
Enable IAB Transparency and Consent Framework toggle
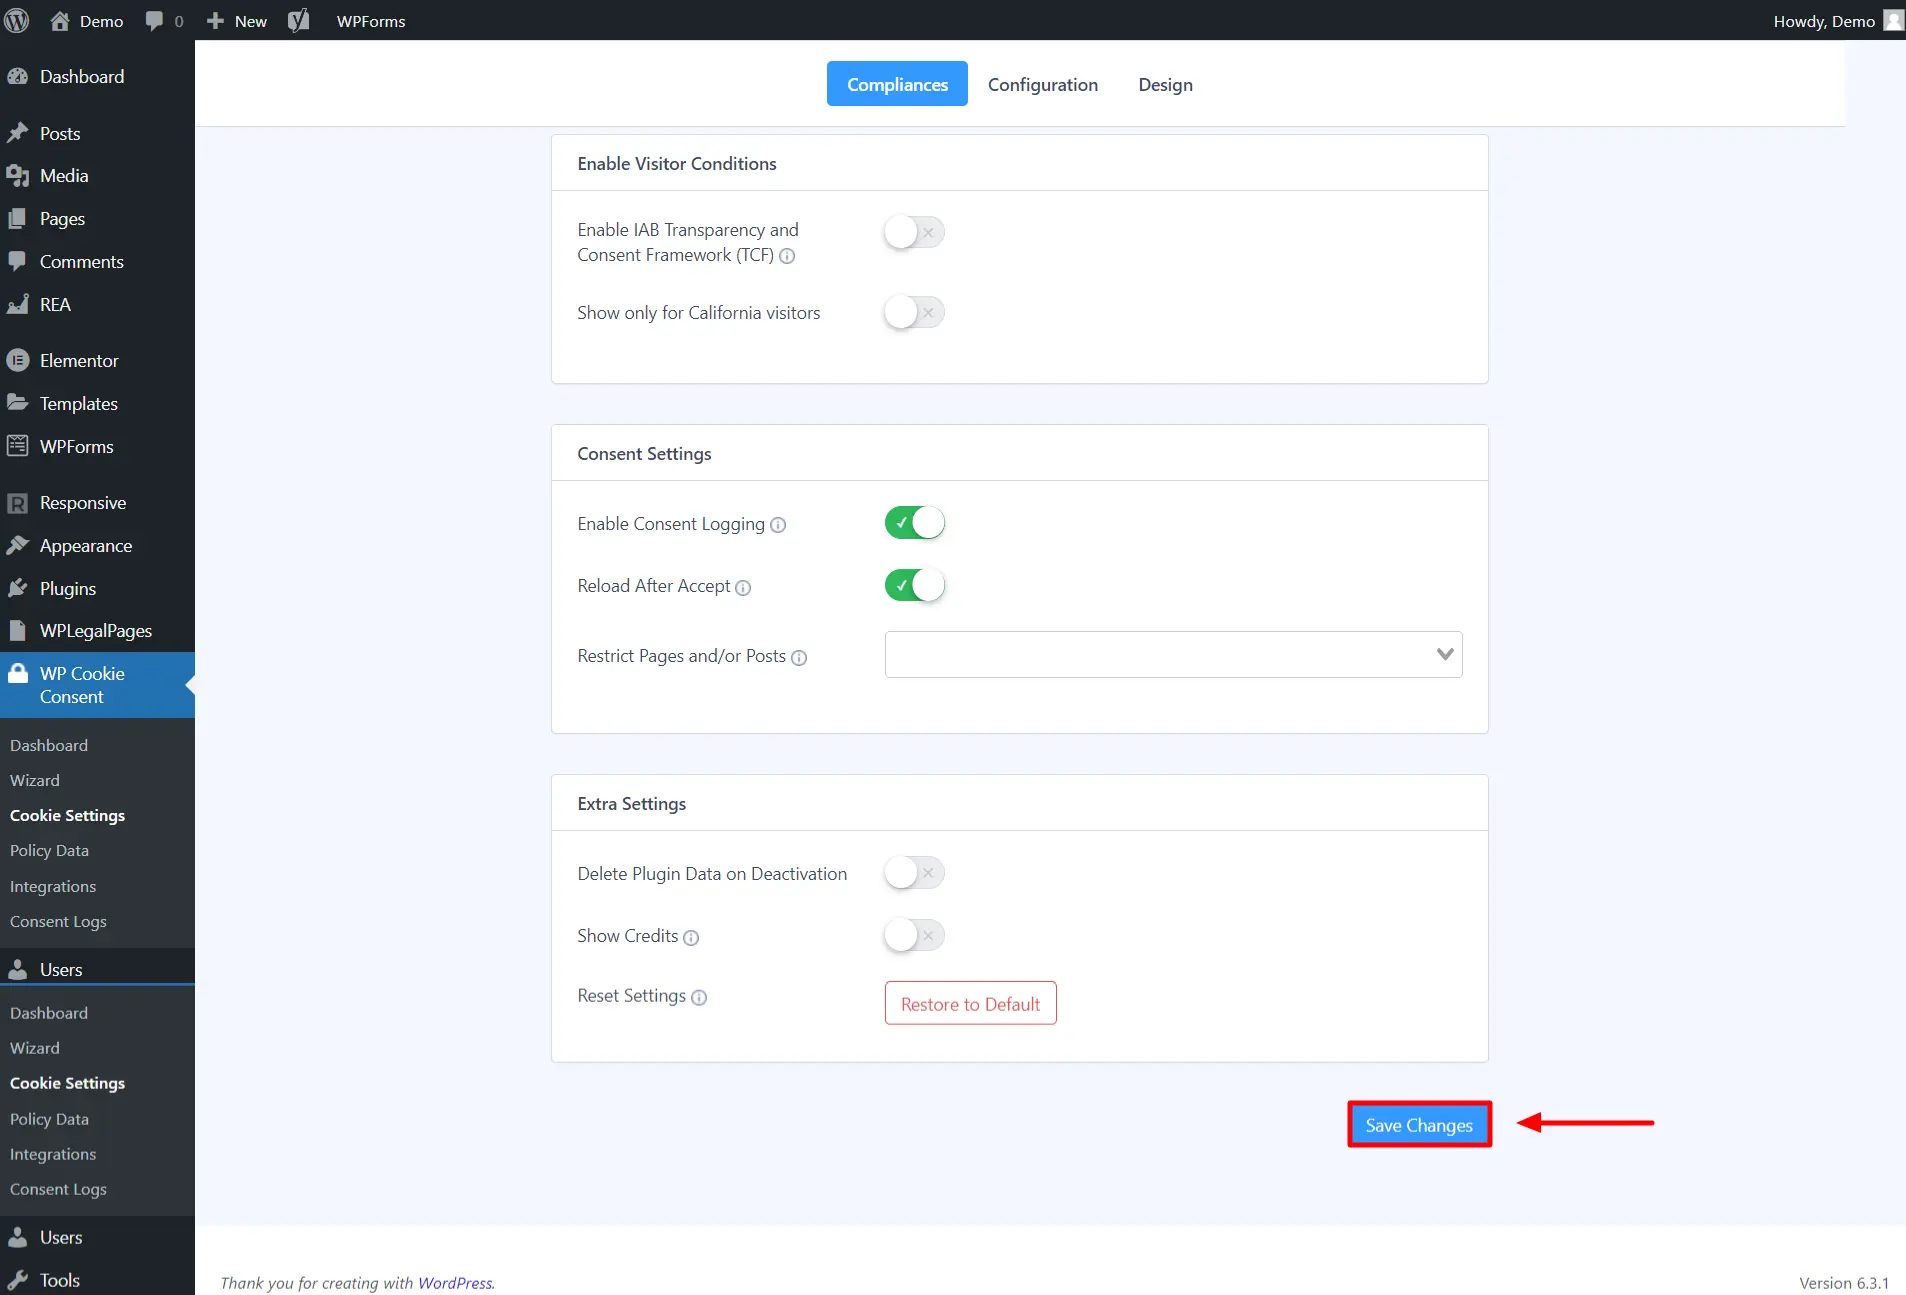[x=913, y=231]
